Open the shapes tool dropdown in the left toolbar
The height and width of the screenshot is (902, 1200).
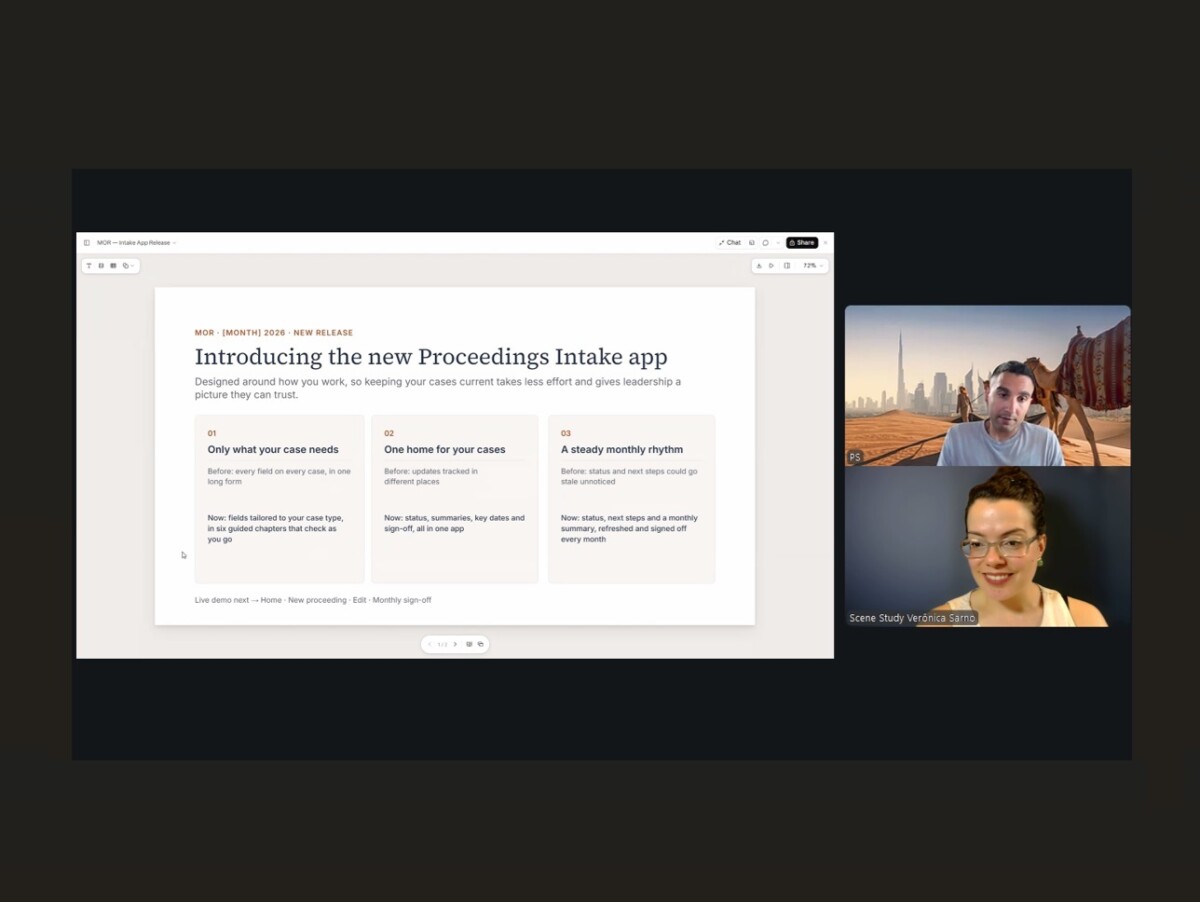[x=127, y=266]
